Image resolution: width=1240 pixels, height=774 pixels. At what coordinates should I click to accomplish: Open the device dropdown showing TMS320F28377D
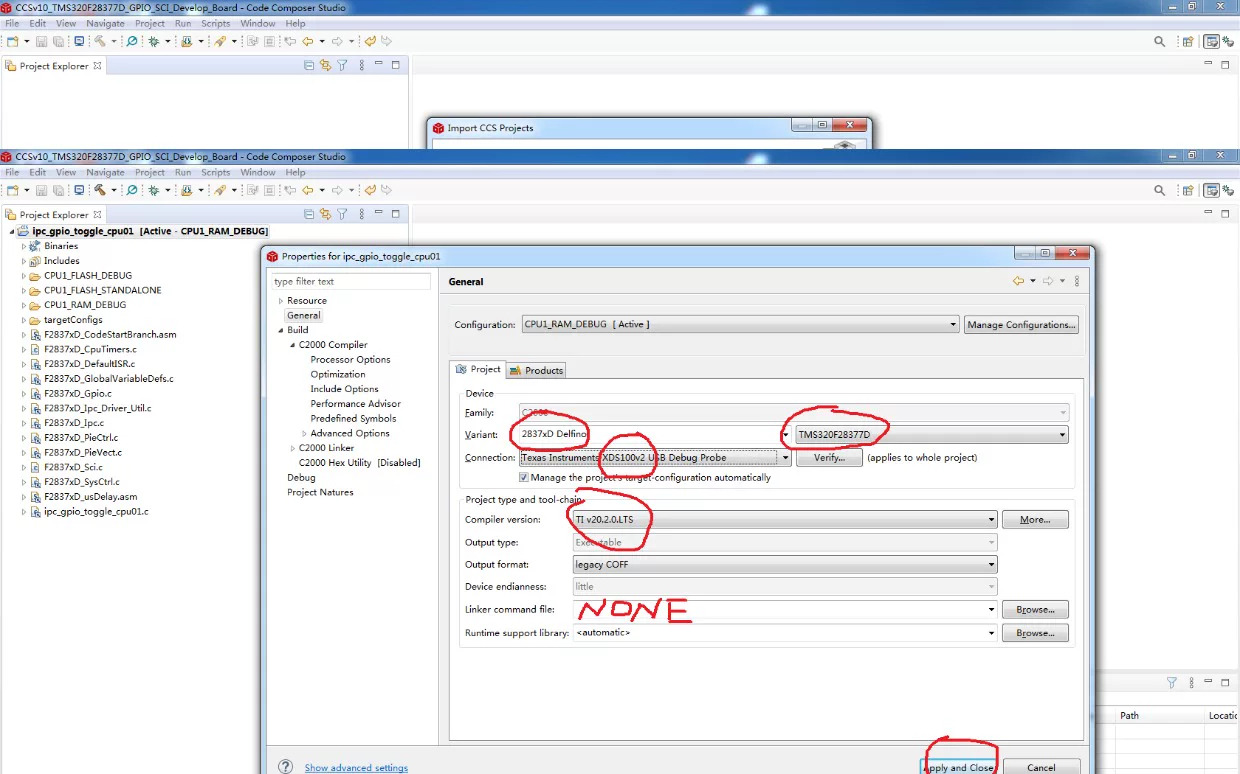[x=932, y=435]
